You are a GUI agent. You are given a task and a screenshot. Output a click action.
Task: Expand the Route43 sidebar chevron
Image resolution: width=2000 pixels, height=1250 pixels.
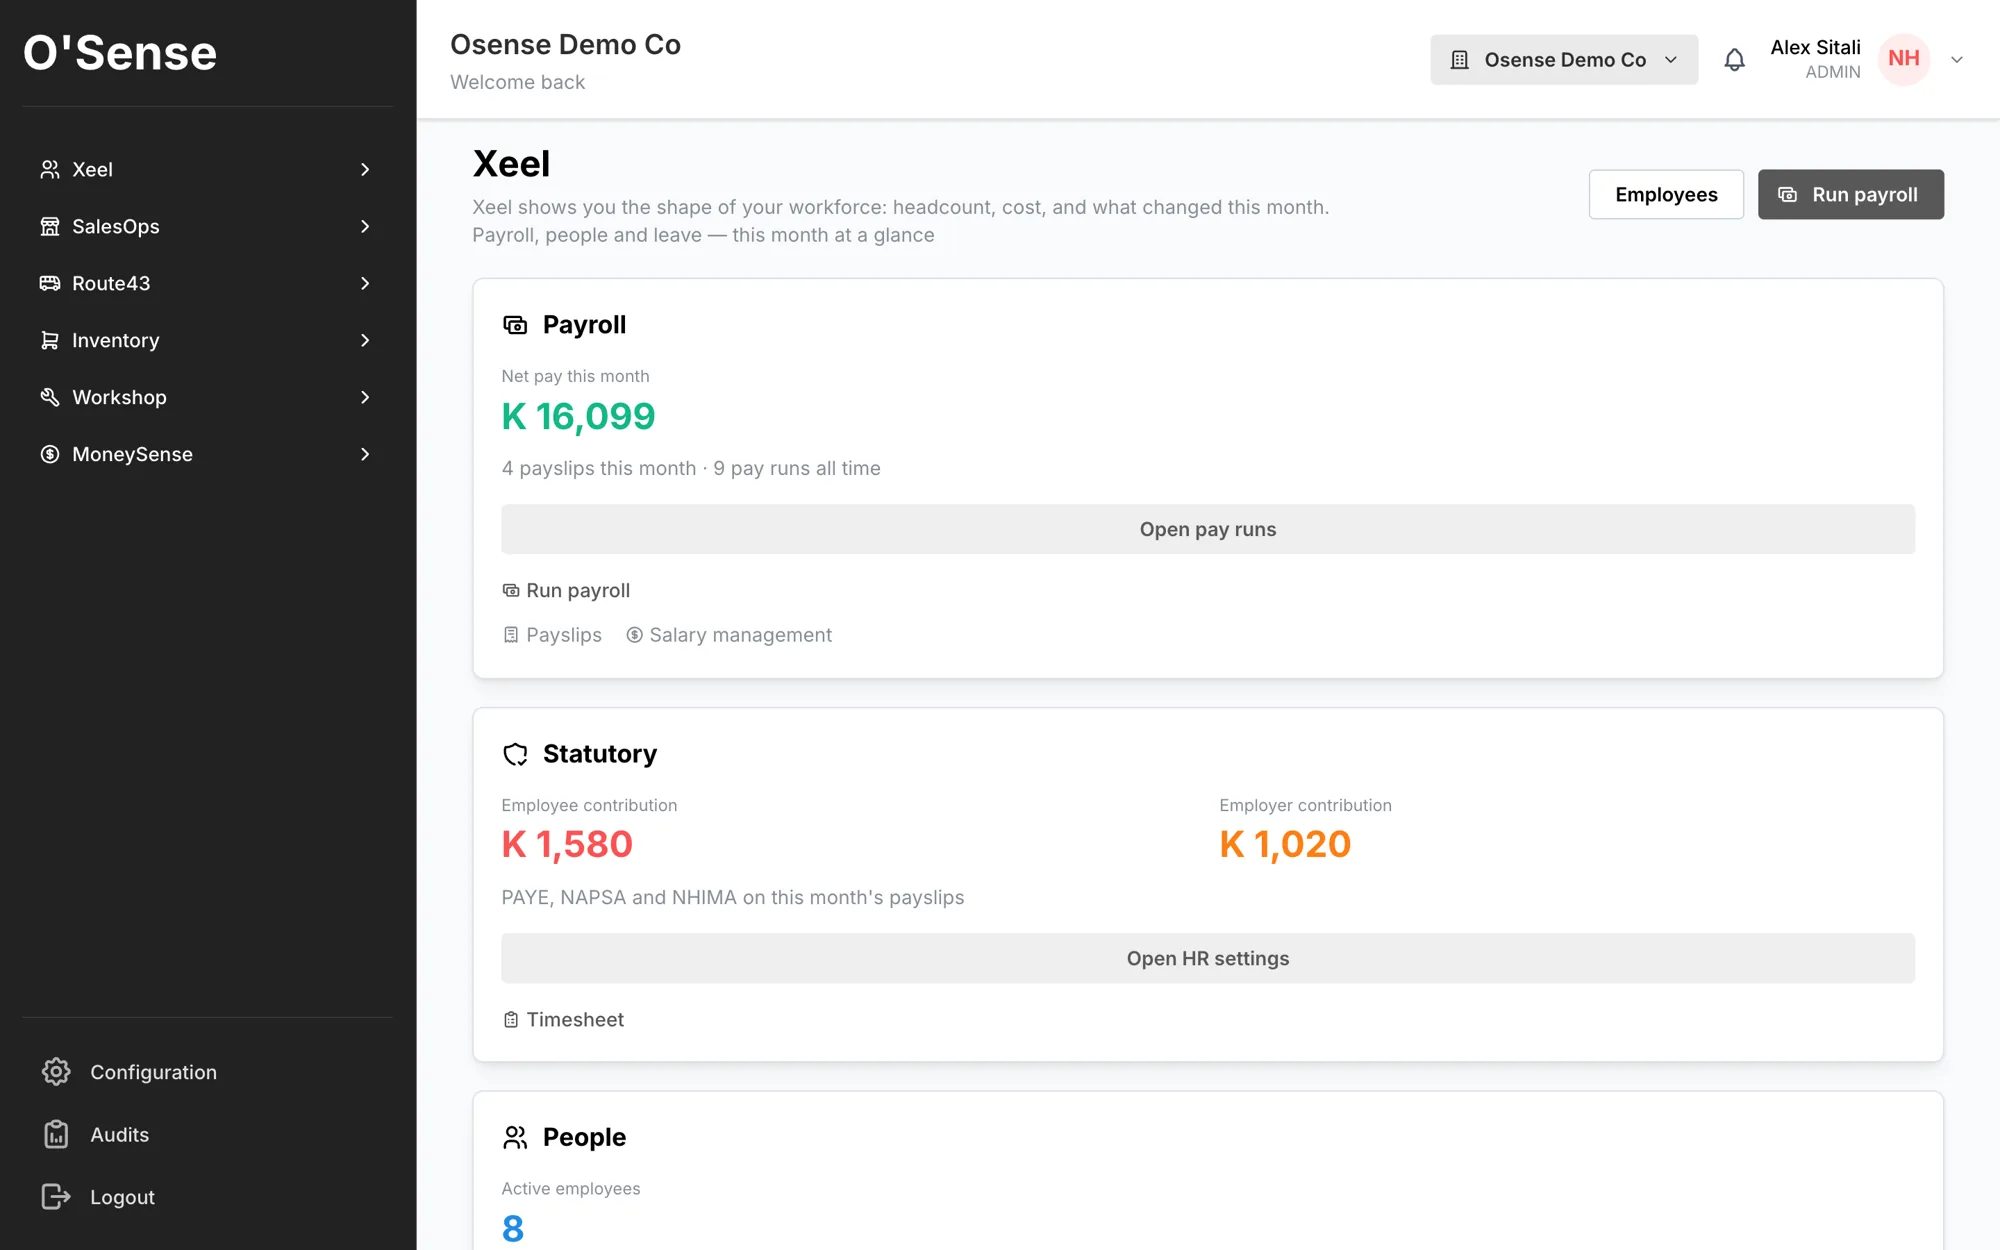click(x=365, y=284)
